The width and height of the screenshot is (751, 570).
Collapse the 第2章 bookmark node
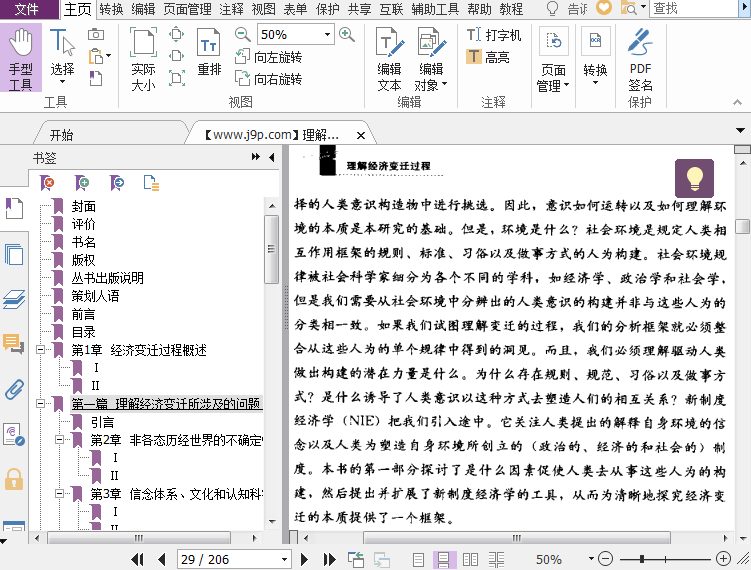(59, 440)
